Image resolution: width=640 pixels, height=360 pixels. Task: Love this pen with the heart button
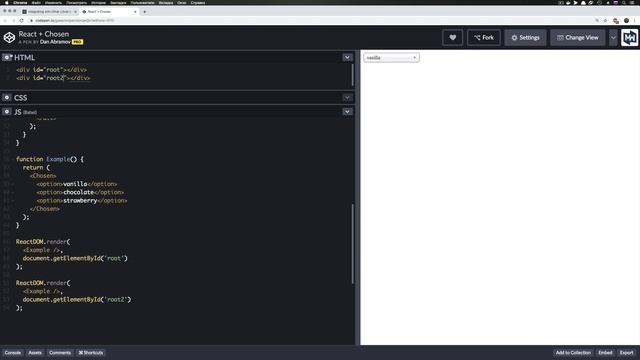pyautogui.click(x=453, y=38)
